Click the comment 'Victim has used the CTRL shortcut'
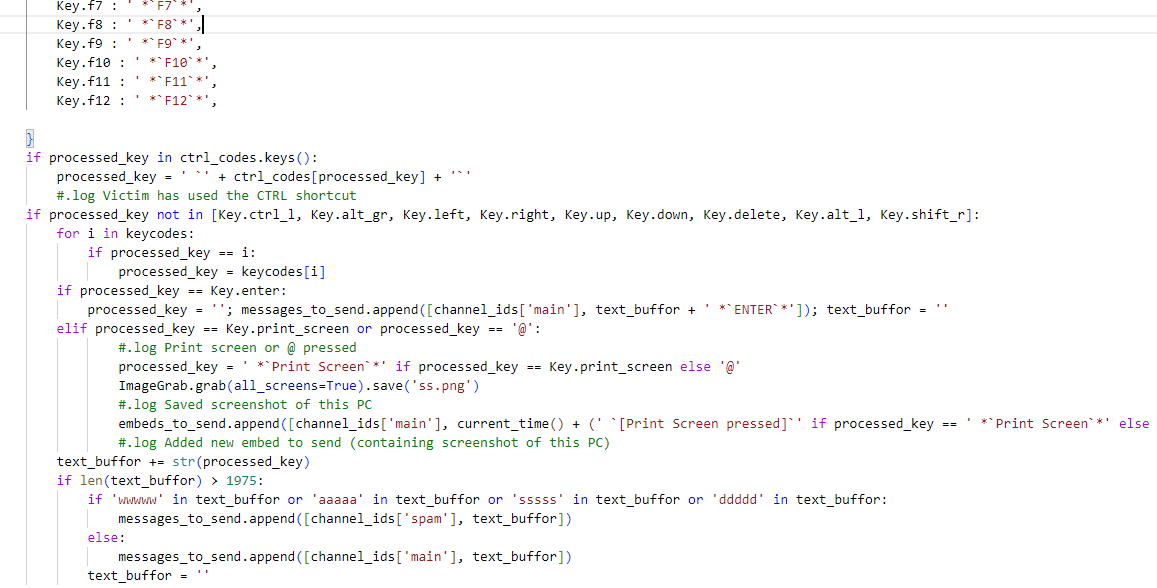Screen dimensions: 1157x588 pyautogui.click(x=229, y=196)
